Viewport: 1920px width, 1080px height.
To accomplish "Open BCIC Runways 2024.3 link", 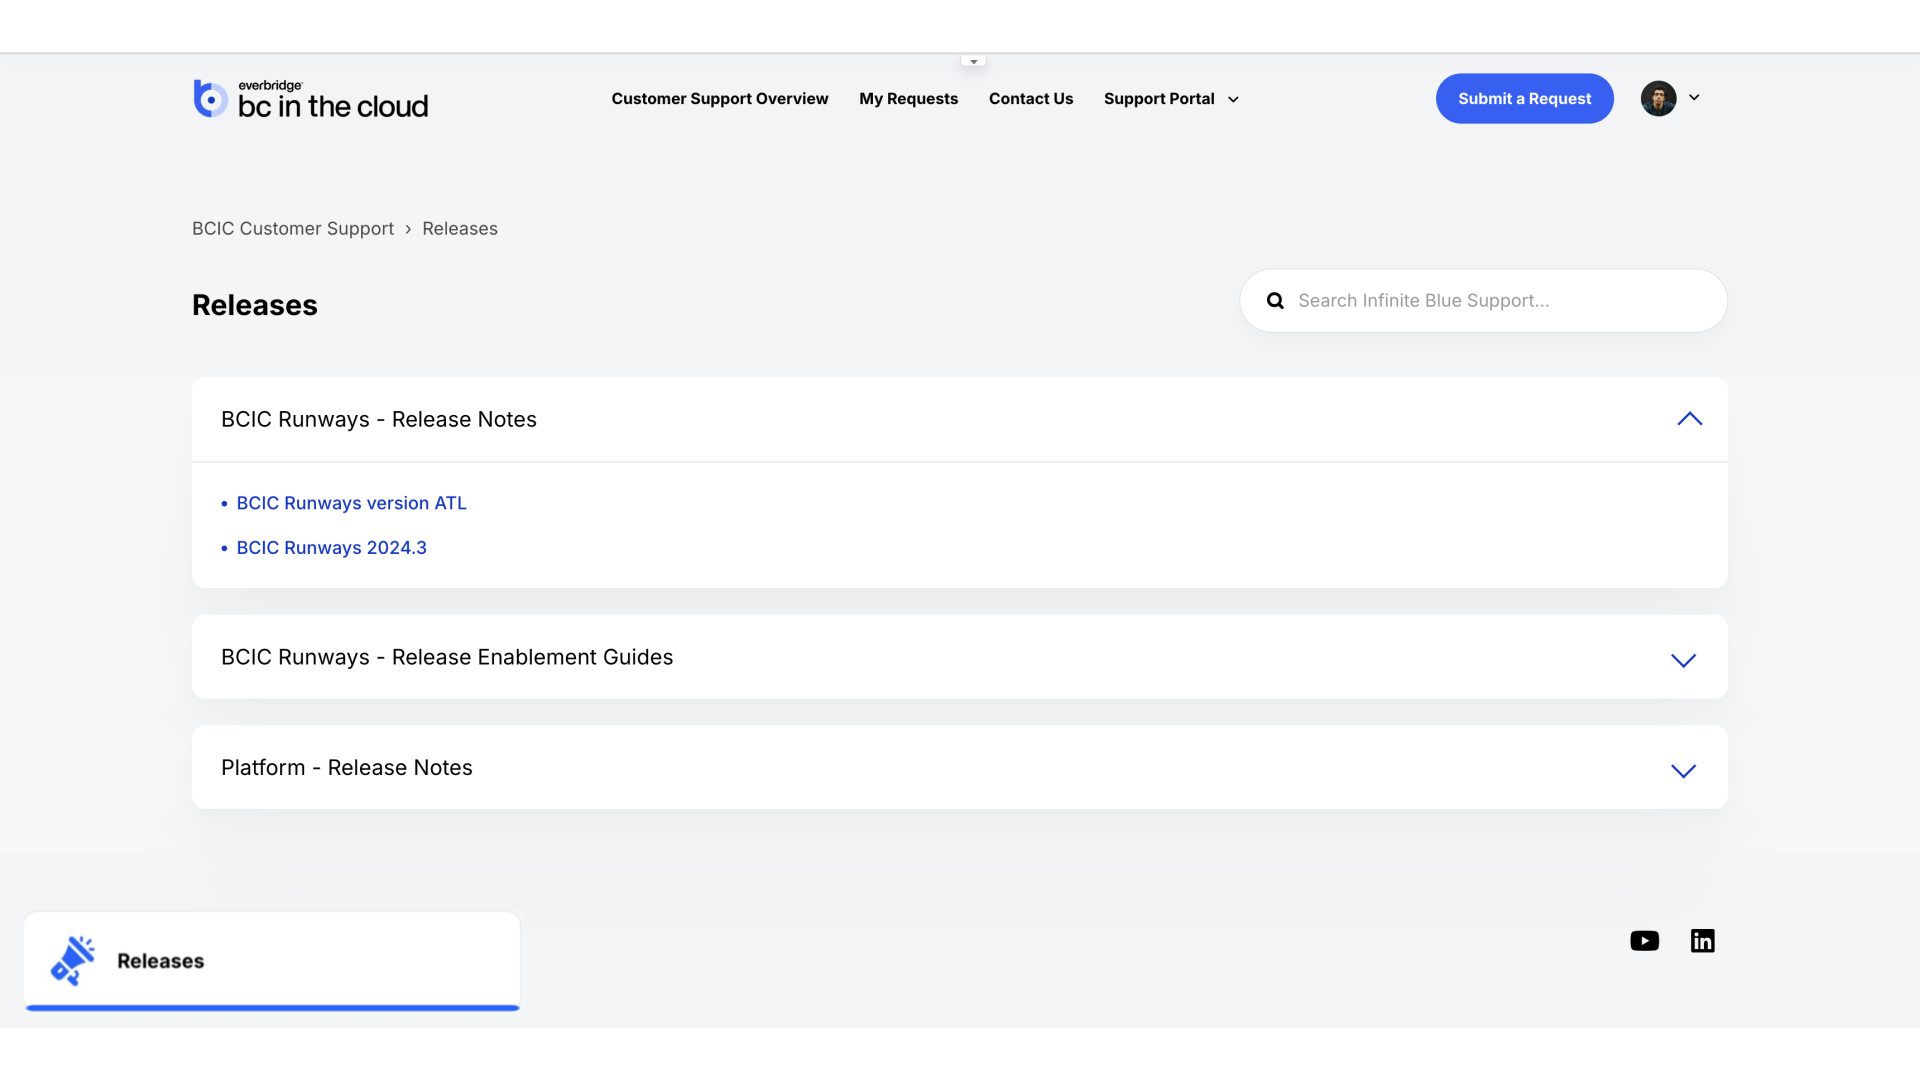I will coord(331,548).
